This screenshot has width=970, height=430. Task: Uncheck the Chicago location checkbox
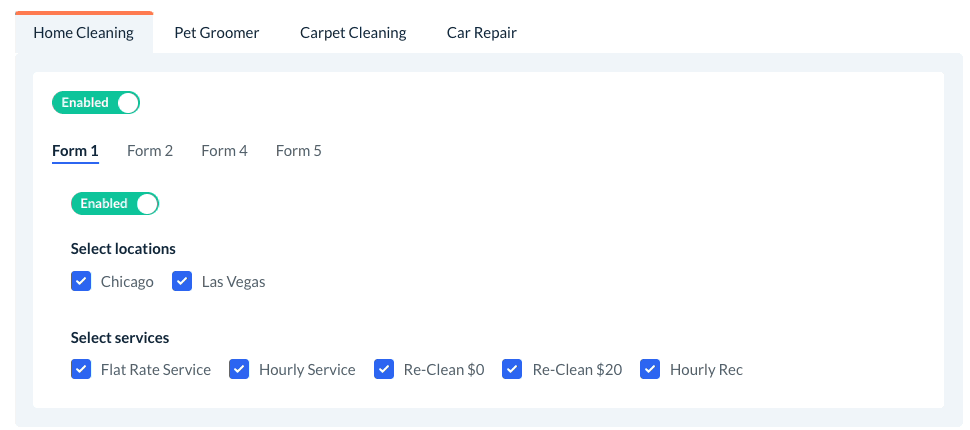(x=81, y=281)
